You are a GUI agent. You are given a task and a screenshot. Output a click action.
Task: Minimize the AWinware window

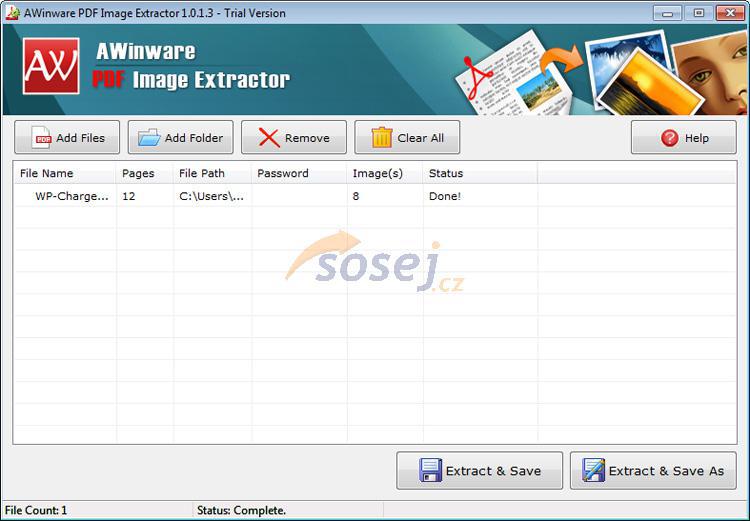[x=667, y=13]
